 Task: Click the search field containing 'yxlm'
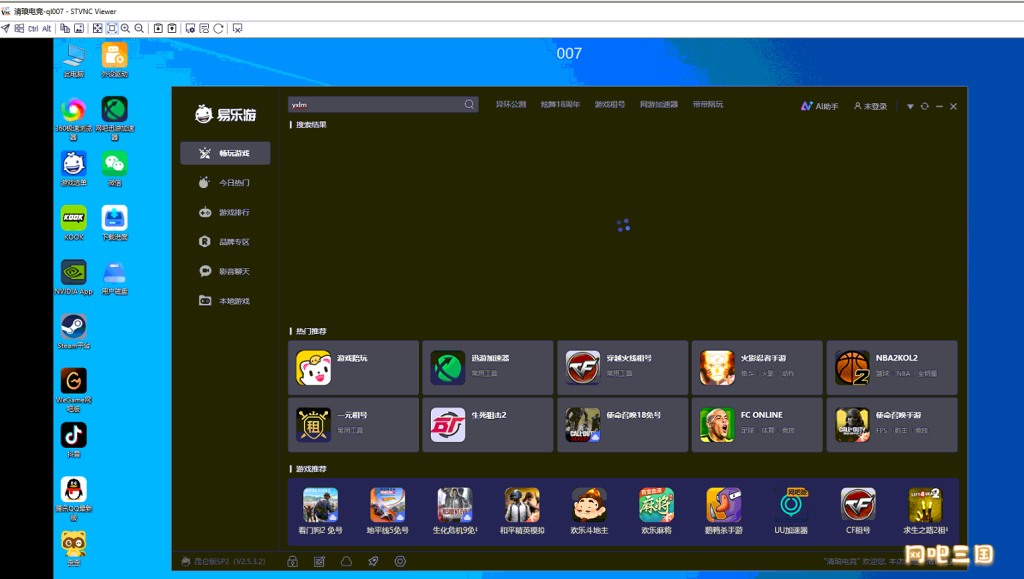point(383,104)
